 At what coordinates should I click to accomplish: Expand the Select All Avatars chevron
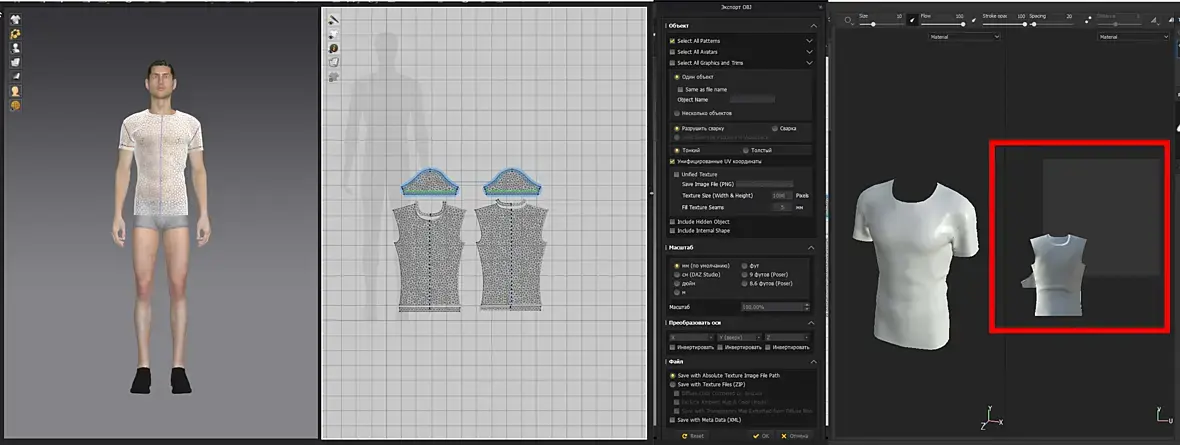(810, 52)
